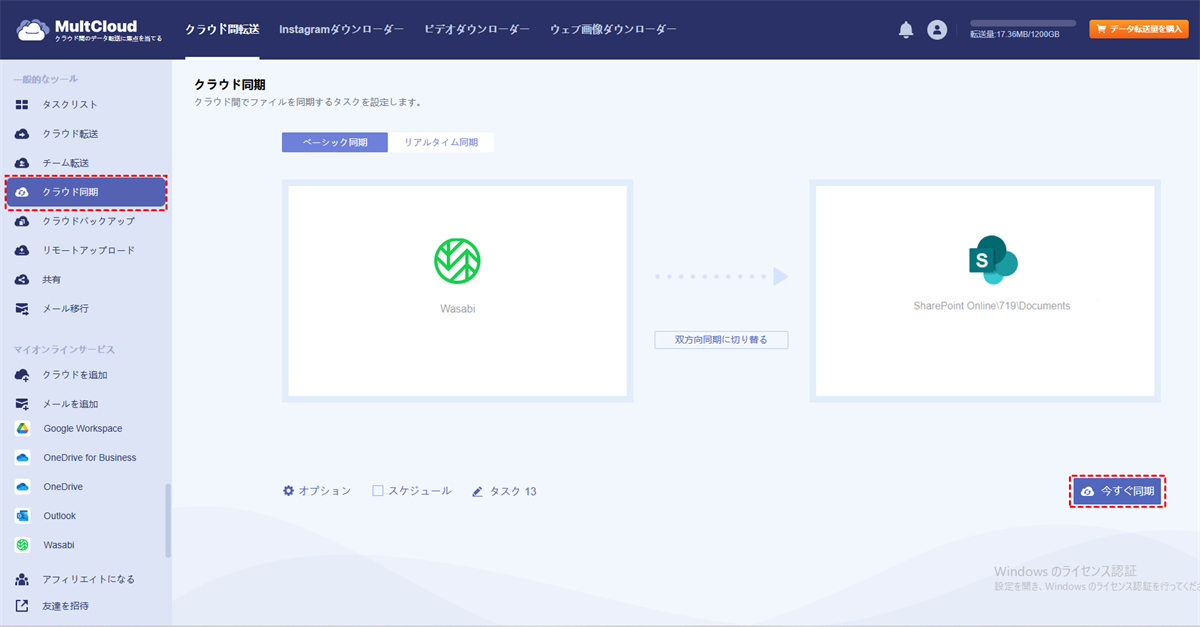
Task: Select クラウド同期 in sidebar
Action: tap(86, 192)
